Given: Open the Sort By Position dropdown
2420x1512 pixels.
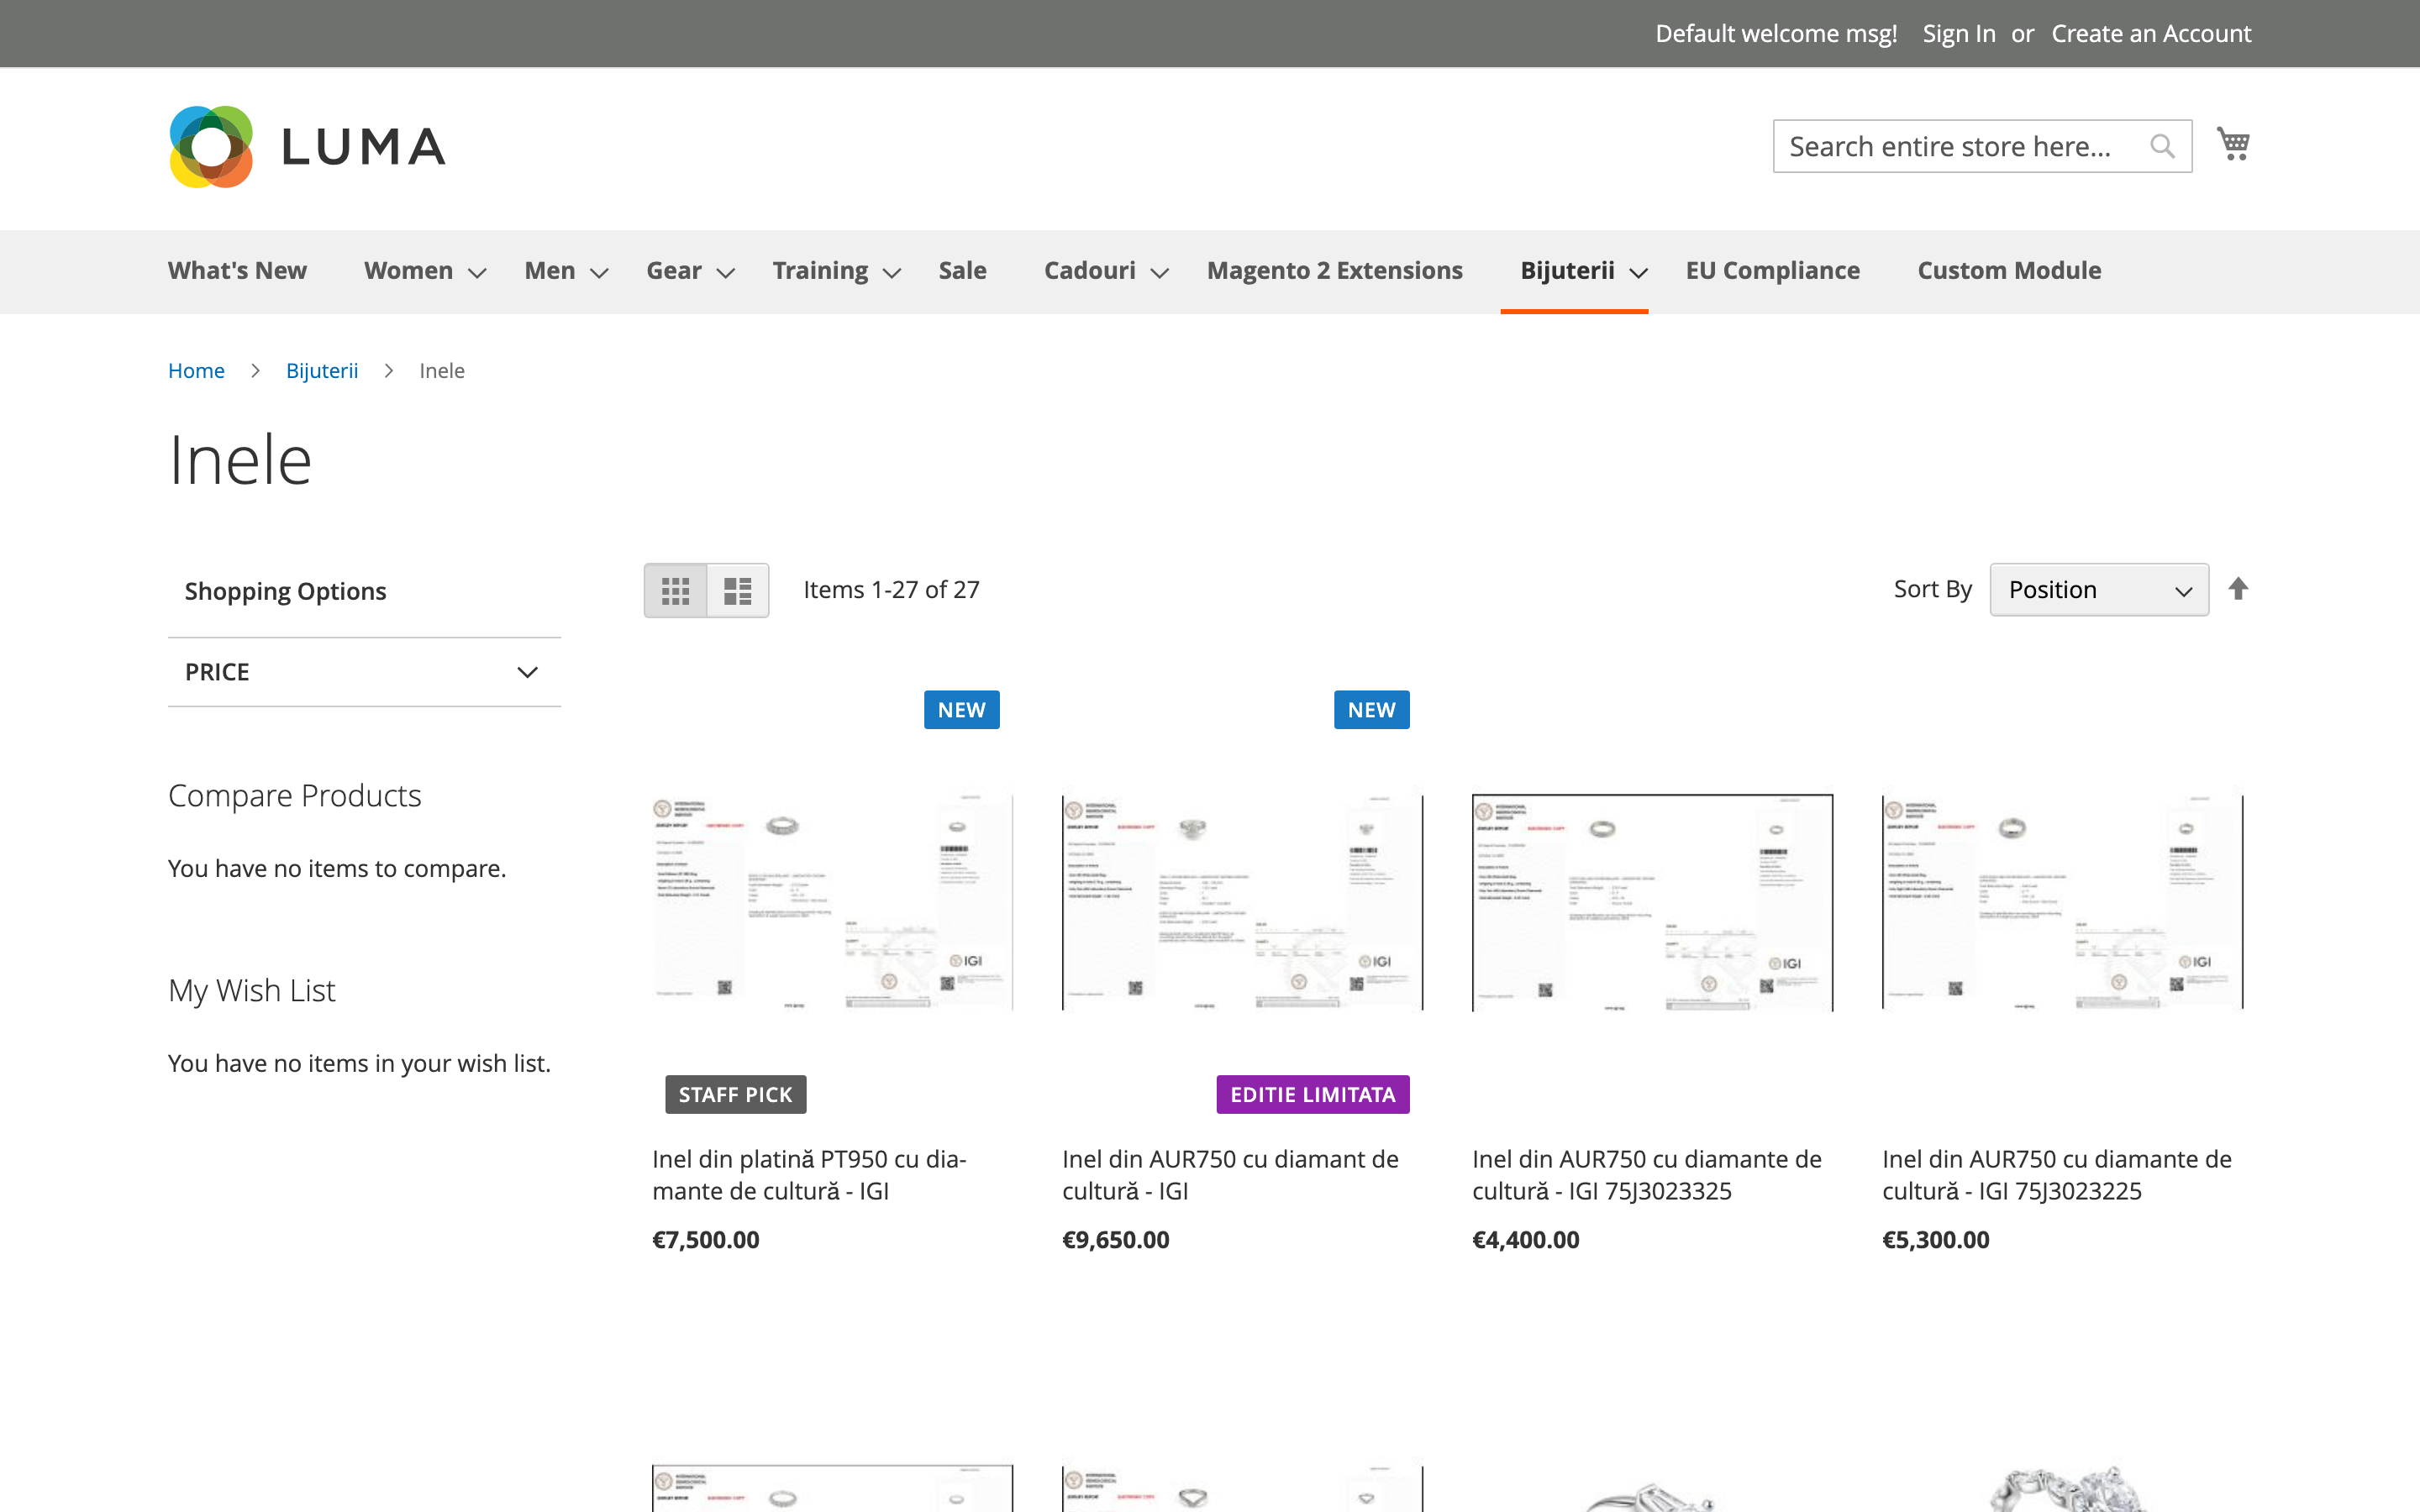Looking at the screenshot, I should [2099, 590].
